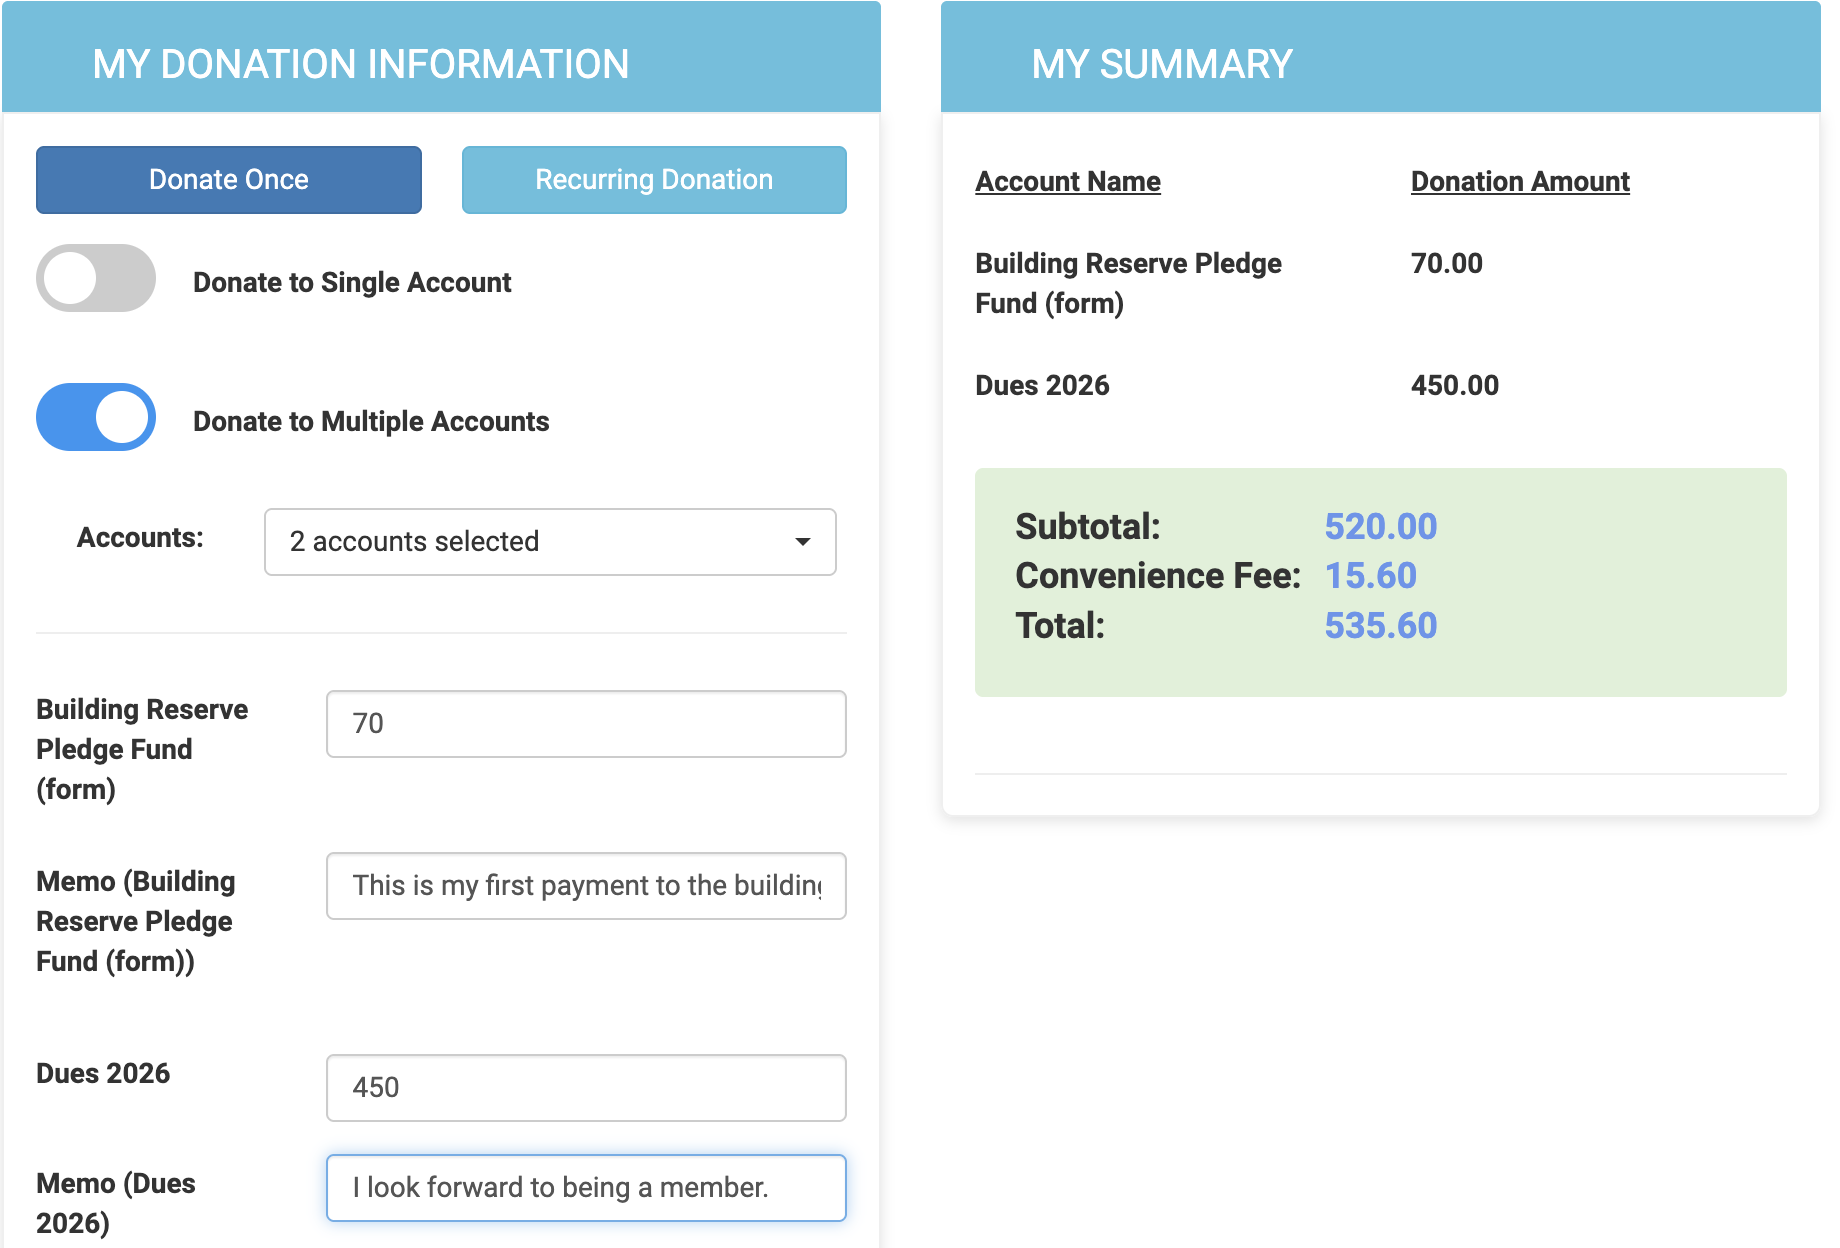Click the Donation Amount column header
Viewport: 1840px width, 1248px height.
point(1519,182)
